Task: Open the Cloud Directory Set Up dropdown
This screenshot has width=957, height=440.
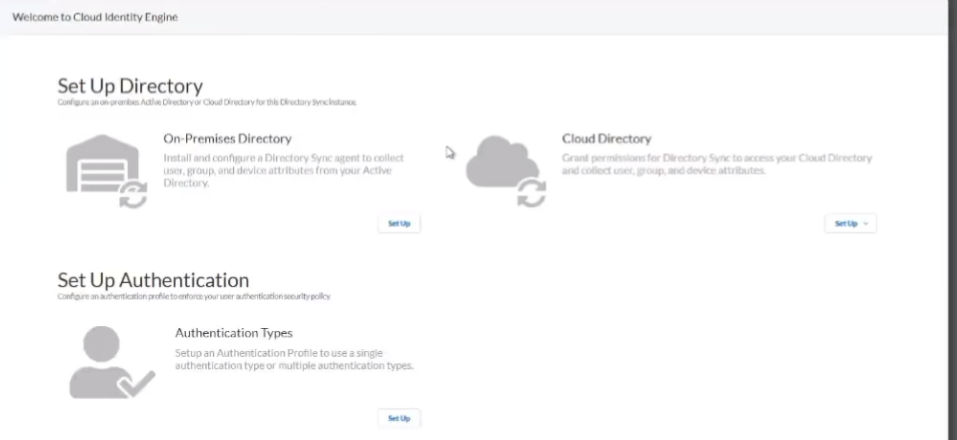Action: point(851,223)
